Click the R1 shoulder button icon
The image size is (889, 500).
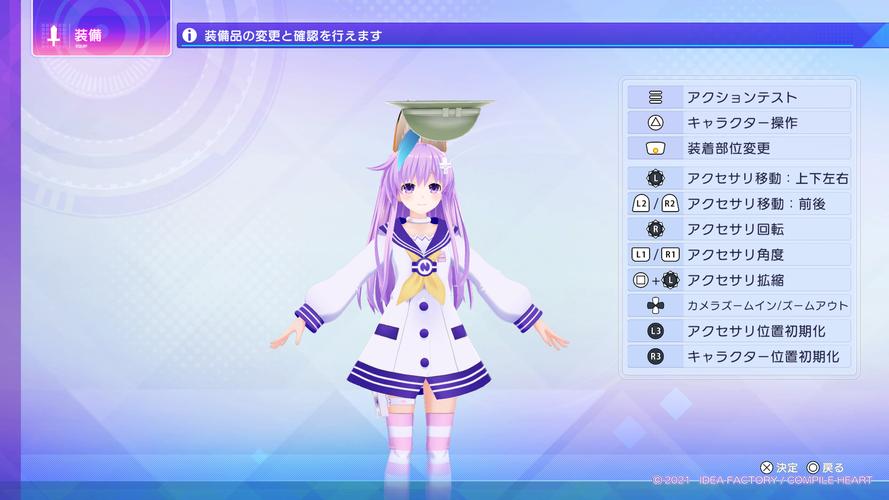669,254
